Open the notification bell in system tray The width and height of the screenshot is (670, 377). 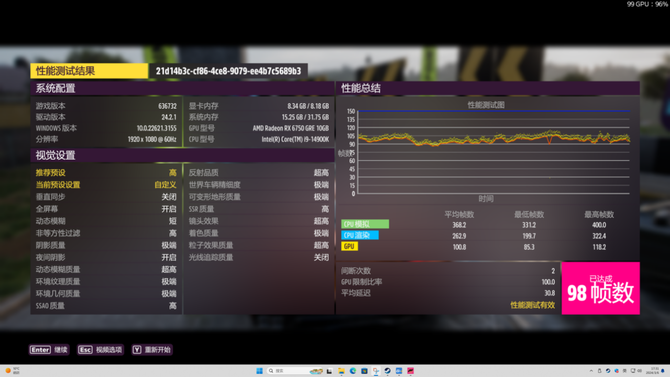click(x=663, y=371)
